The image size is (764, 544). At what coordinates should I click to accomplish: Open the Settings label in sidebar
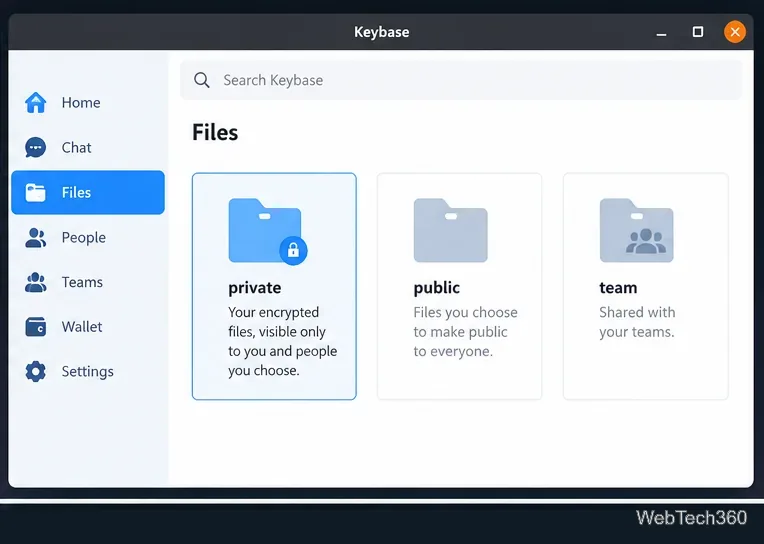point(88,371)
